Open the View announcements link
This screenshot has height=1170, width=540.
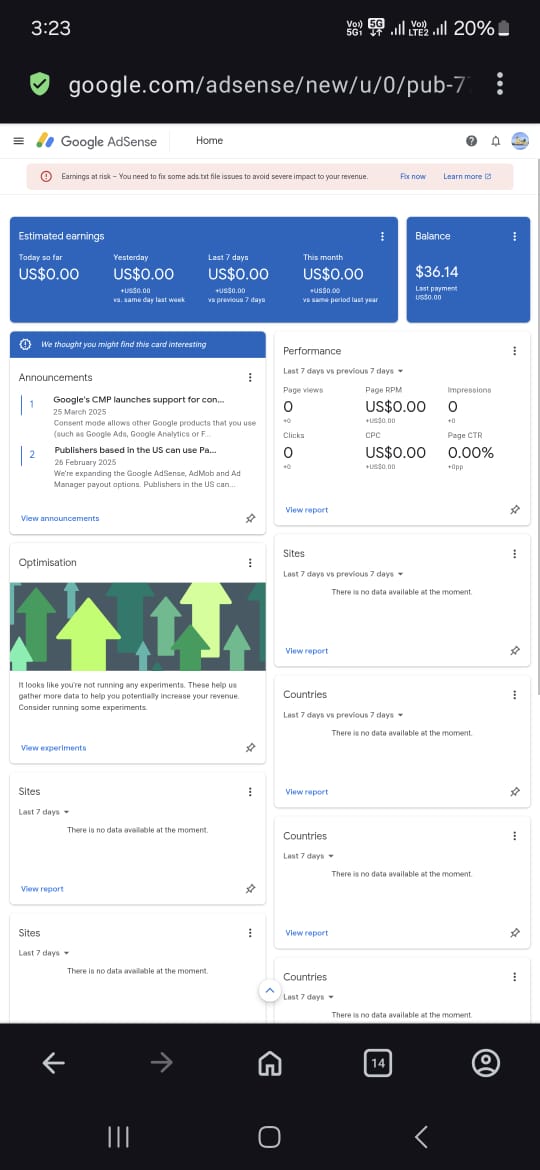(x=60, y=518)
